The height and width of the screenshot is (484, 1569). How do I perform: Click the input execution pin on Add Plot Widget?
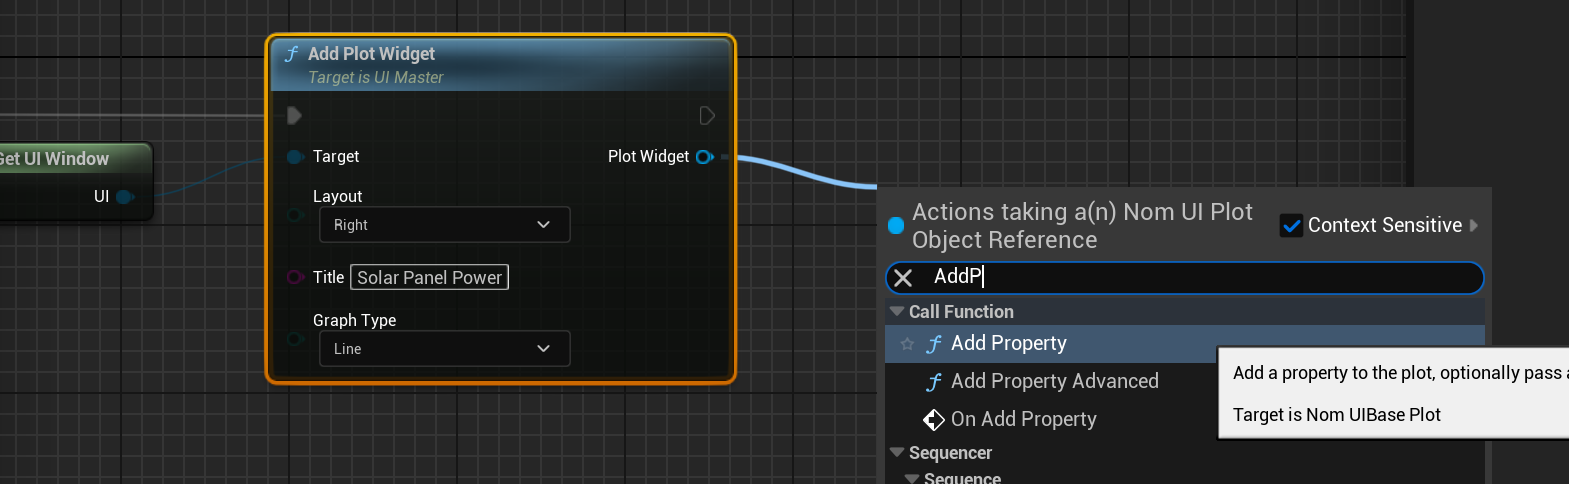point(294,116)
